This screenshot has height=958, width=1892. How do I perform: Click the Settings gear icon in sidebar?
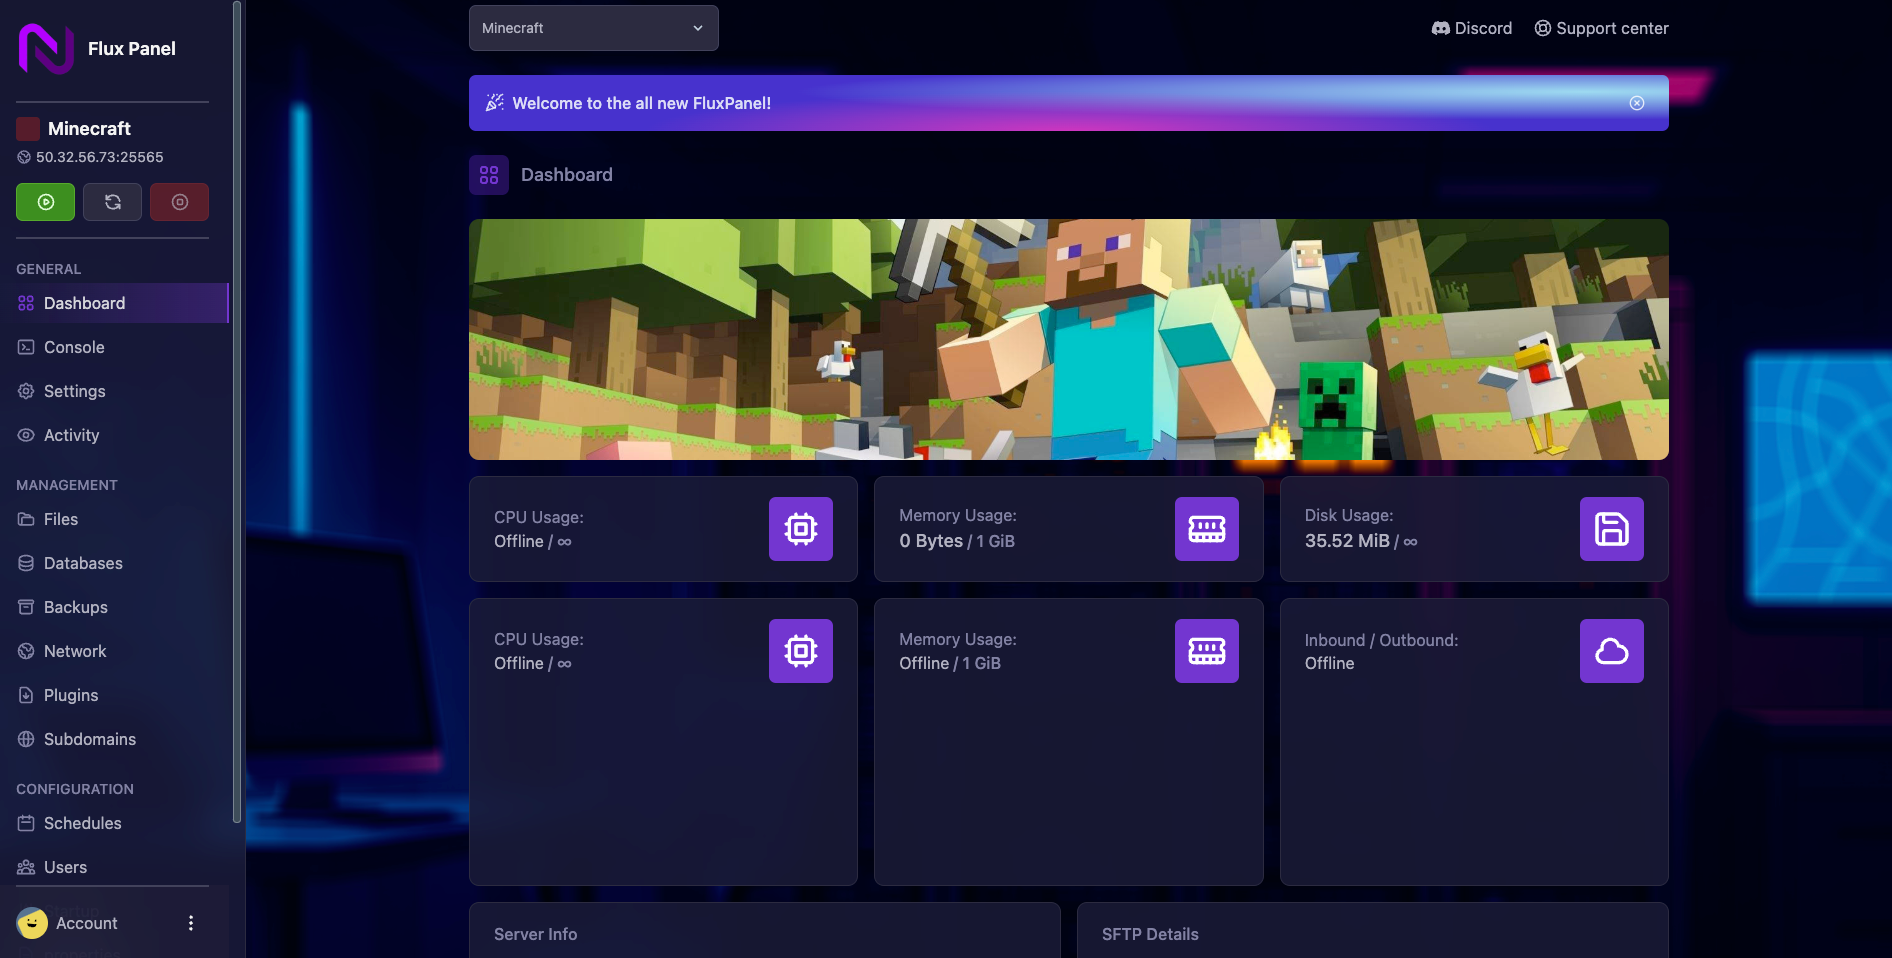pos(26,391)
